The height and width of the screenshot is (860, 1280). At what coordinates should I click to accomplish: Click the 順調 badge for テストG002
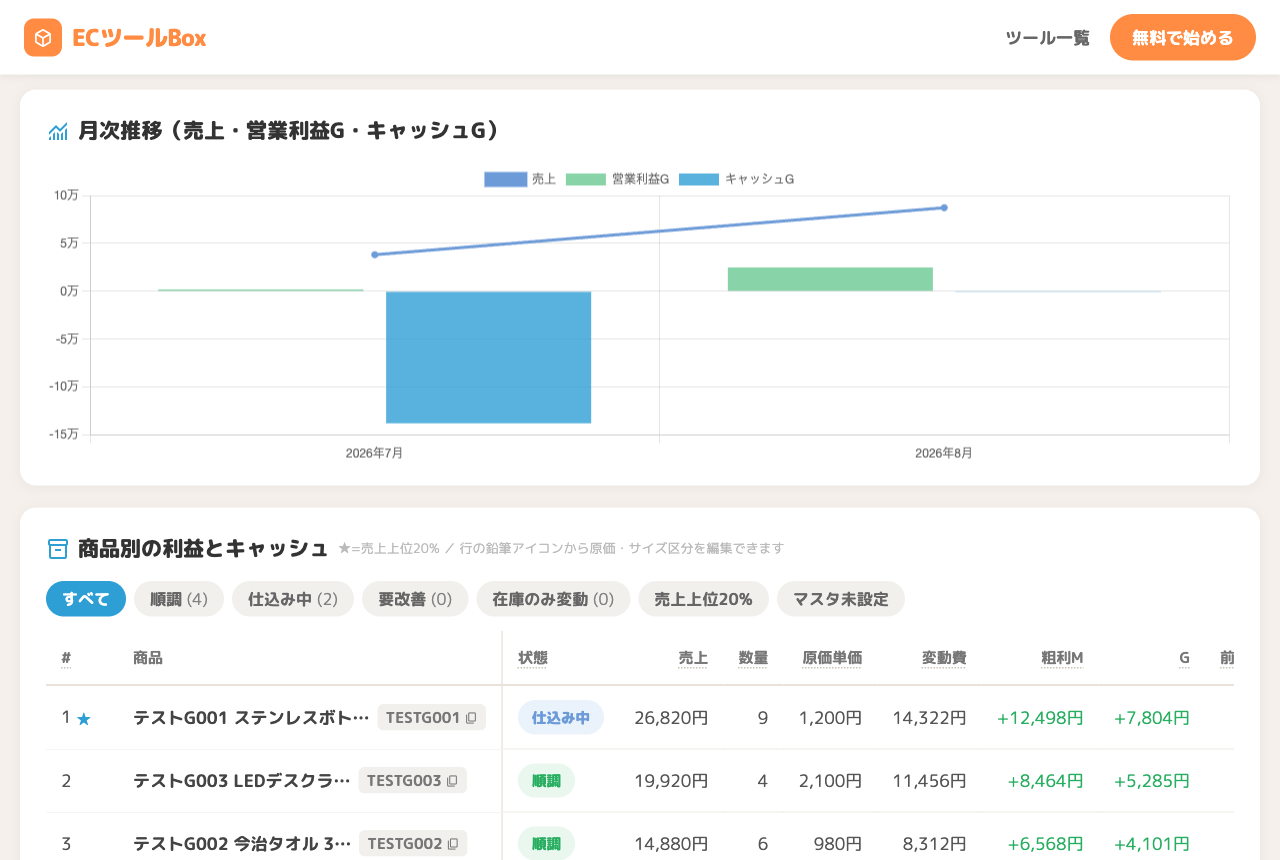(x=546, y=843)
